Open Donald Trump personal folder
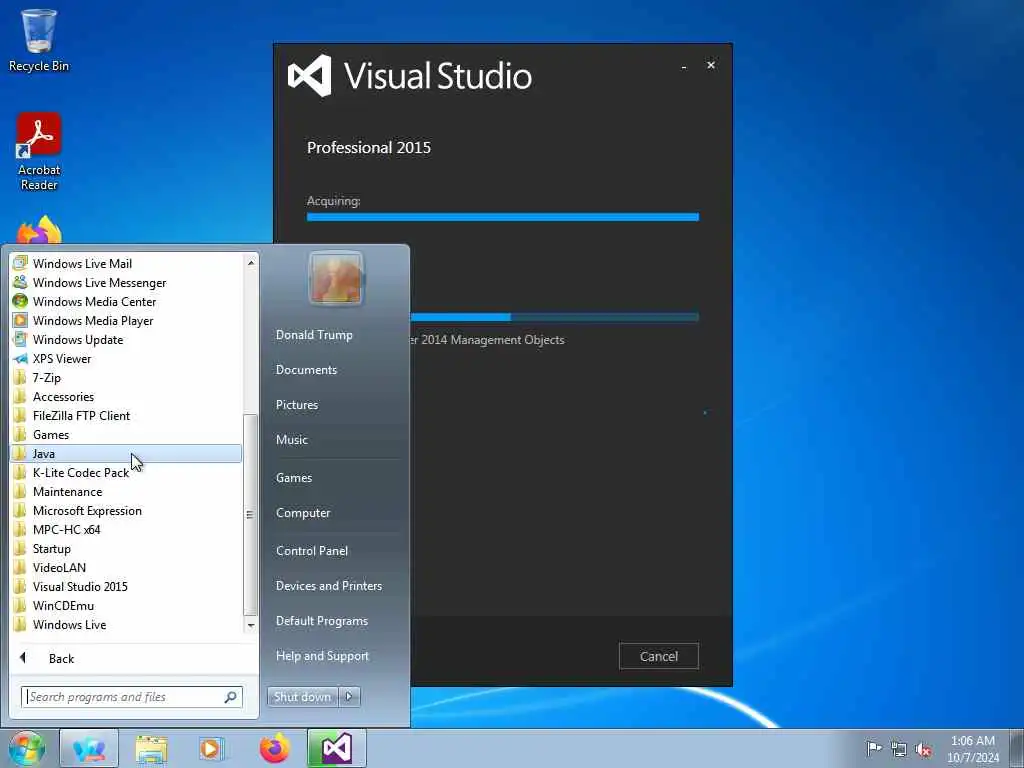Viewport: 1024px width, 768px height. [314, 334]
